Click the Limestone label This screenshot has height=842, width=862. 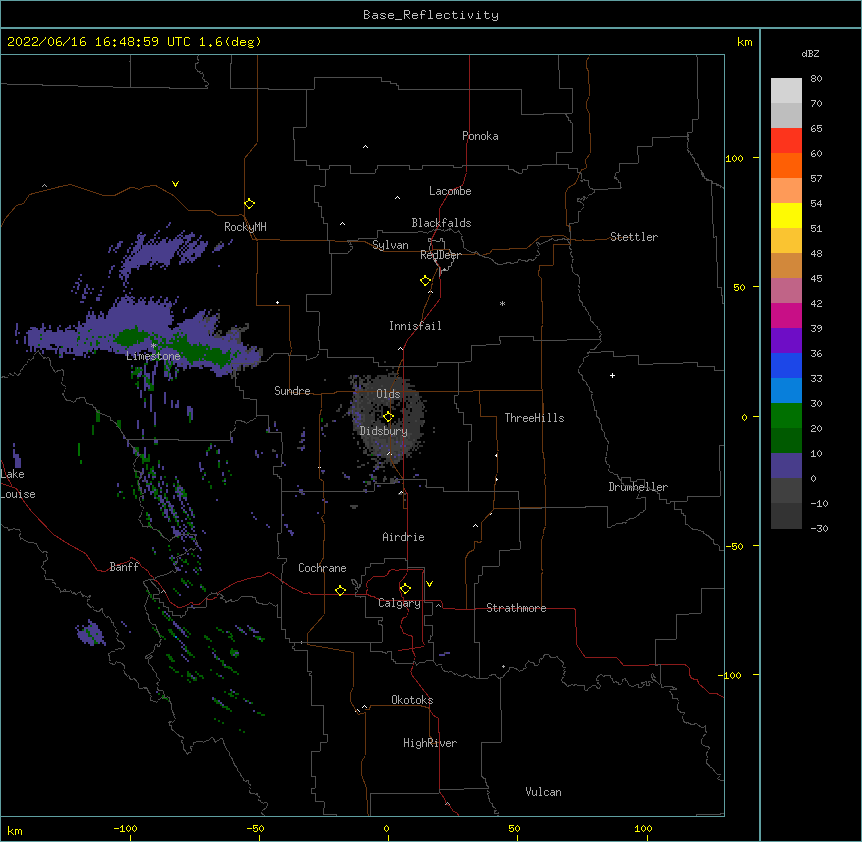tap(153, 356)
